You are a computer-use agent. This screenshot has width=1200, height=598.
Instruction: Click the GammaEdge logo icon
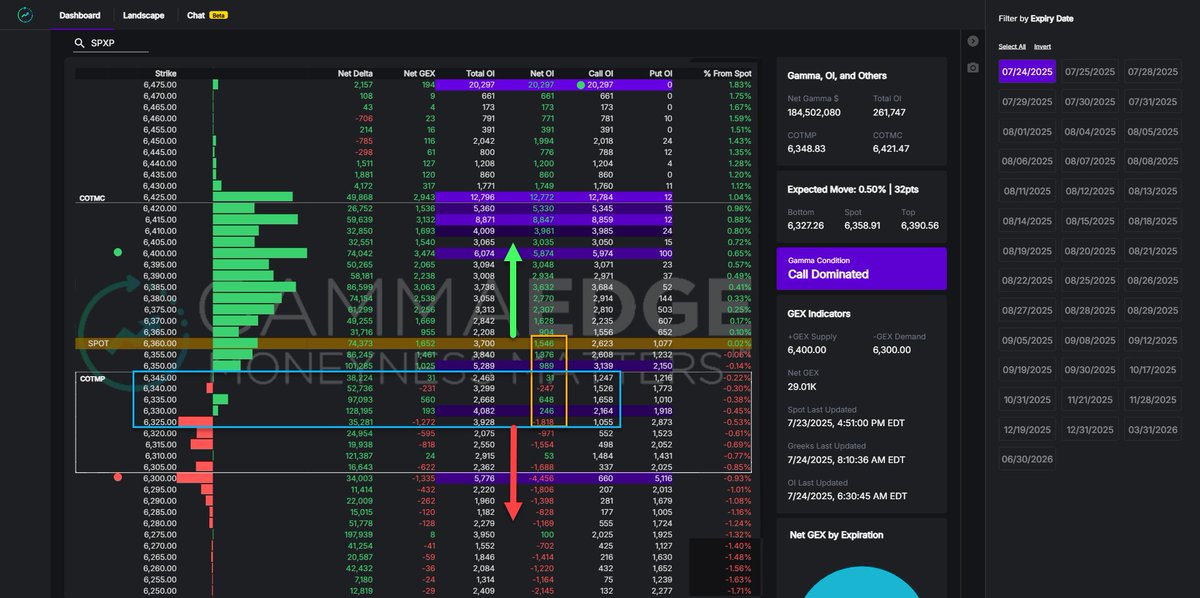tap(25, 15)
